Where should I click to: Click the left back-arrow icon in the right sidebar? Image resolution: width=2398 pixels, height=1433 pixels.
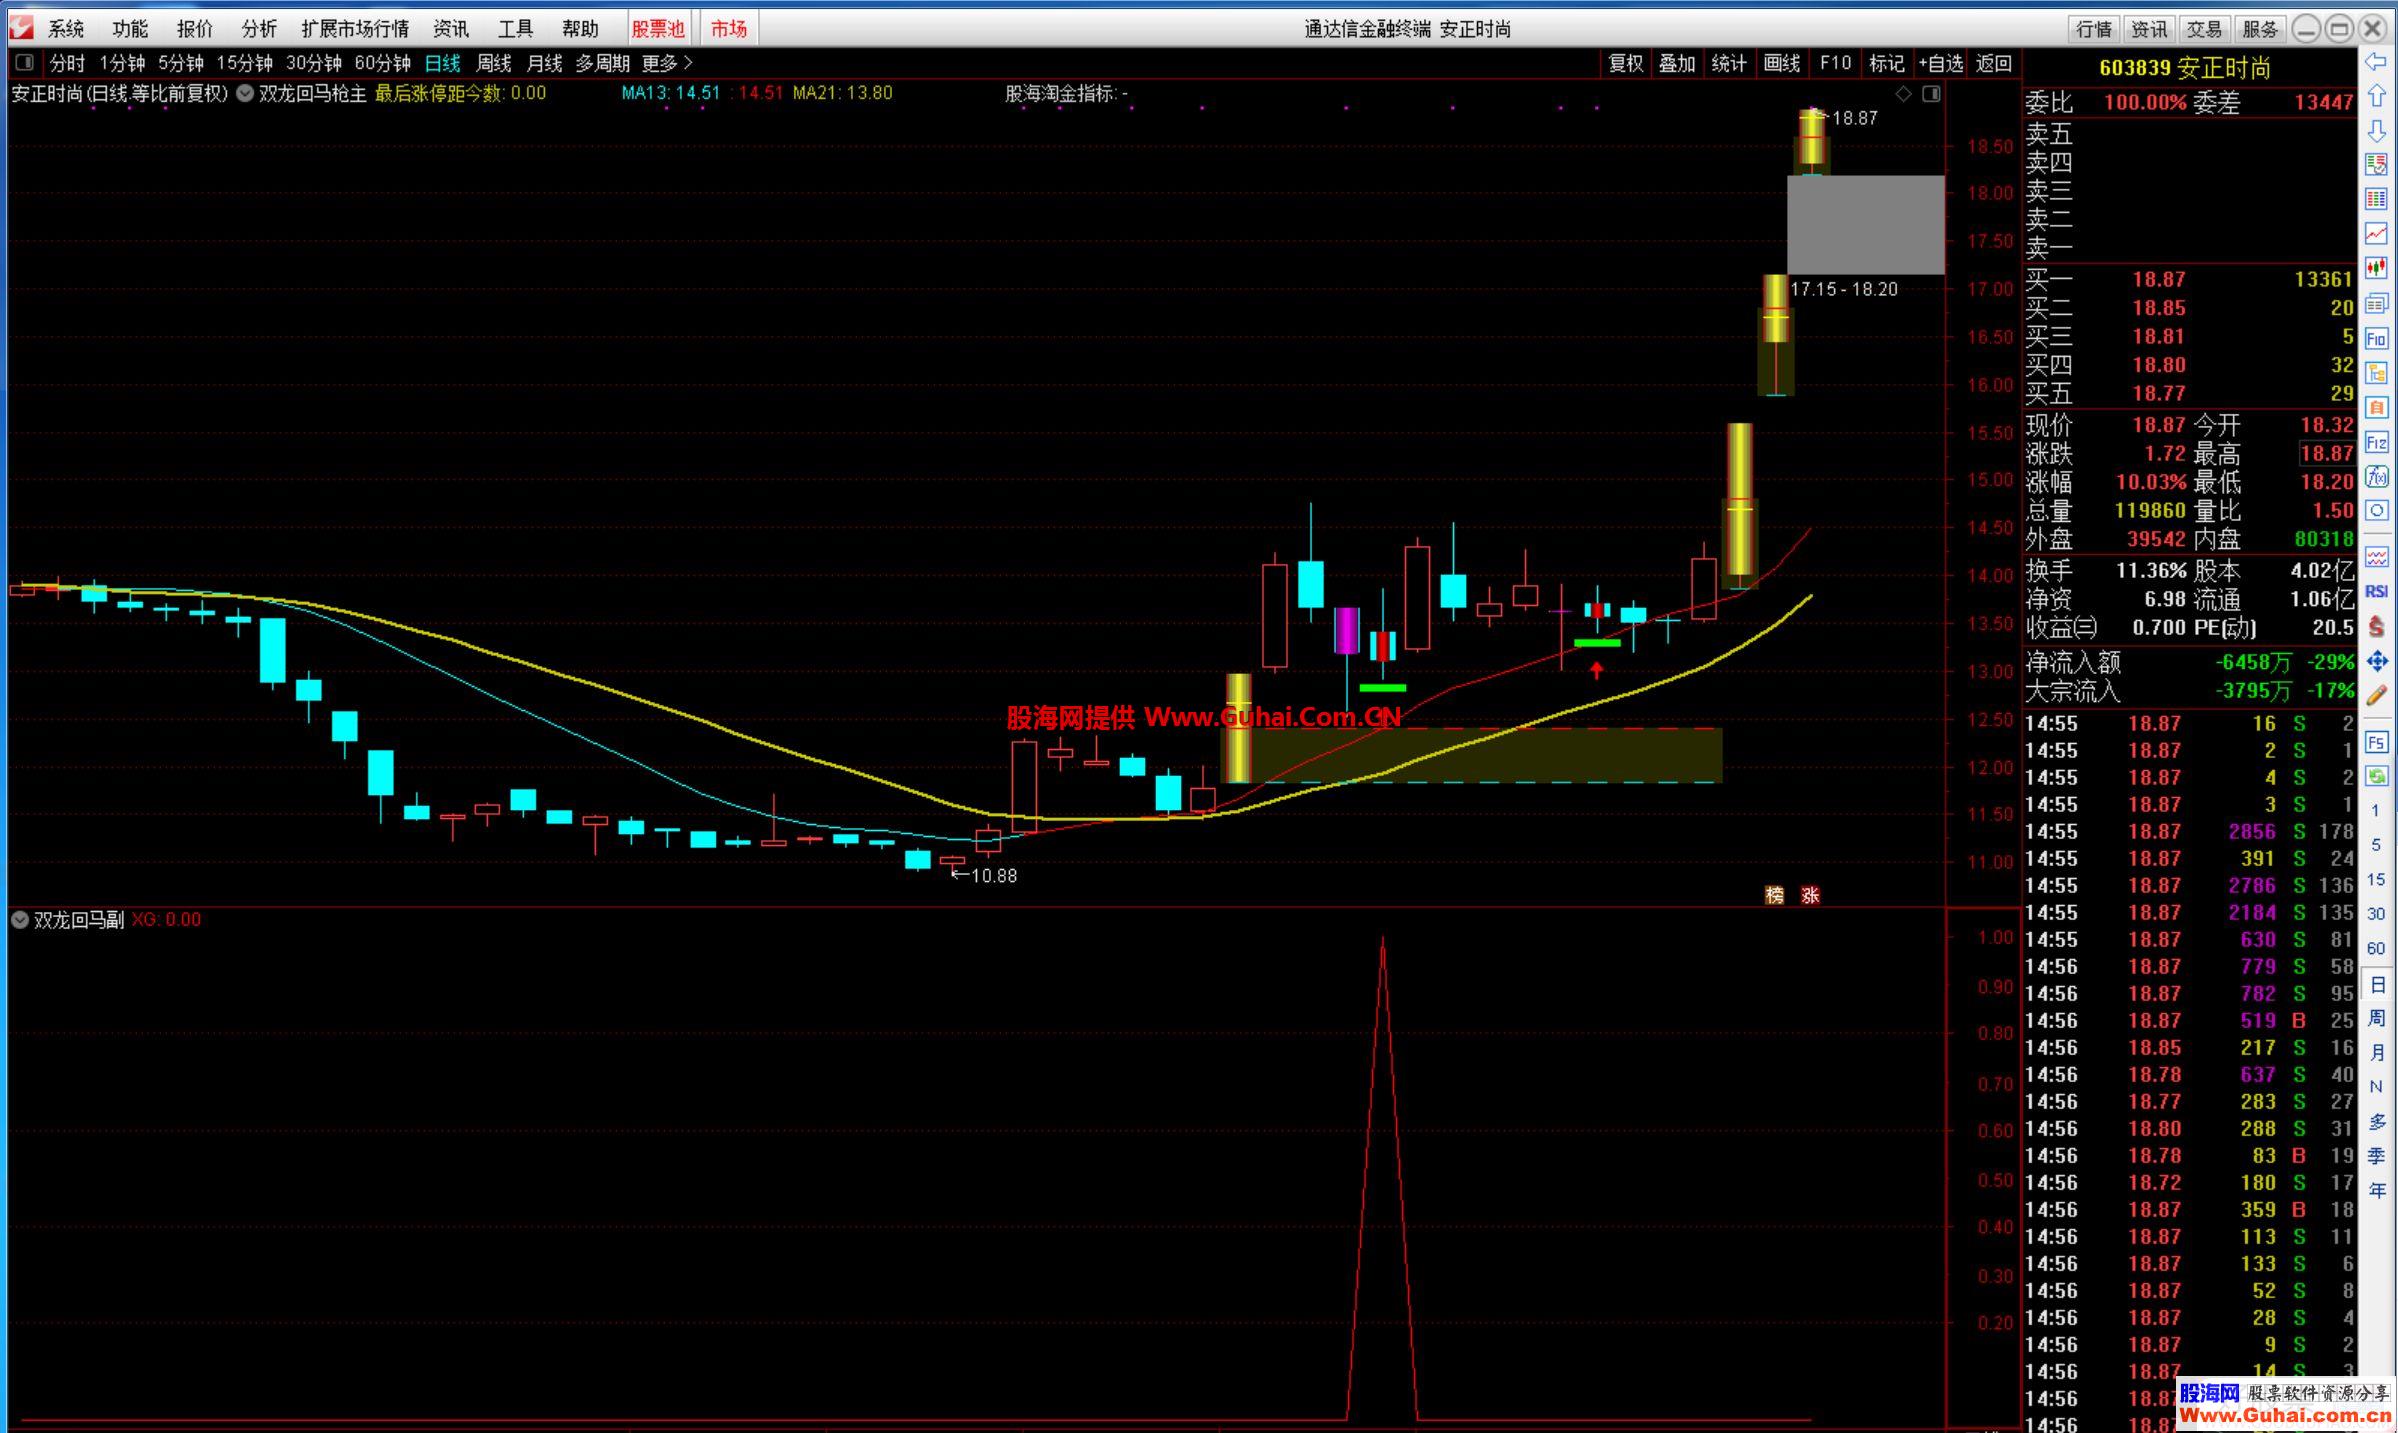pos(2376,62)
